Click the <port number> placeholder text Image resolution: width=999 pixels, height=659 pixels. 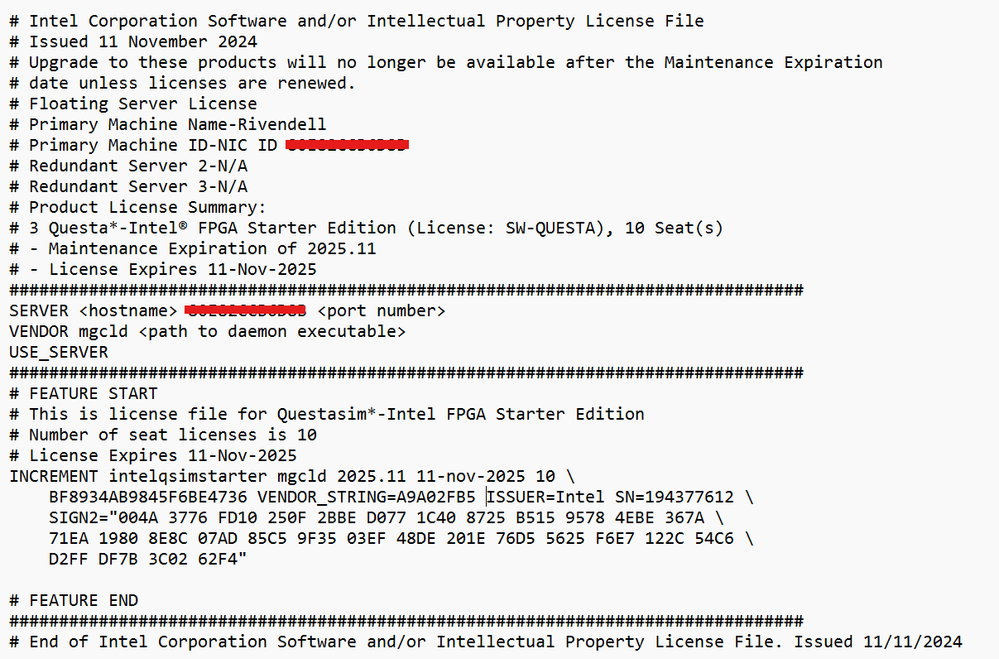[x=381, y=311]
